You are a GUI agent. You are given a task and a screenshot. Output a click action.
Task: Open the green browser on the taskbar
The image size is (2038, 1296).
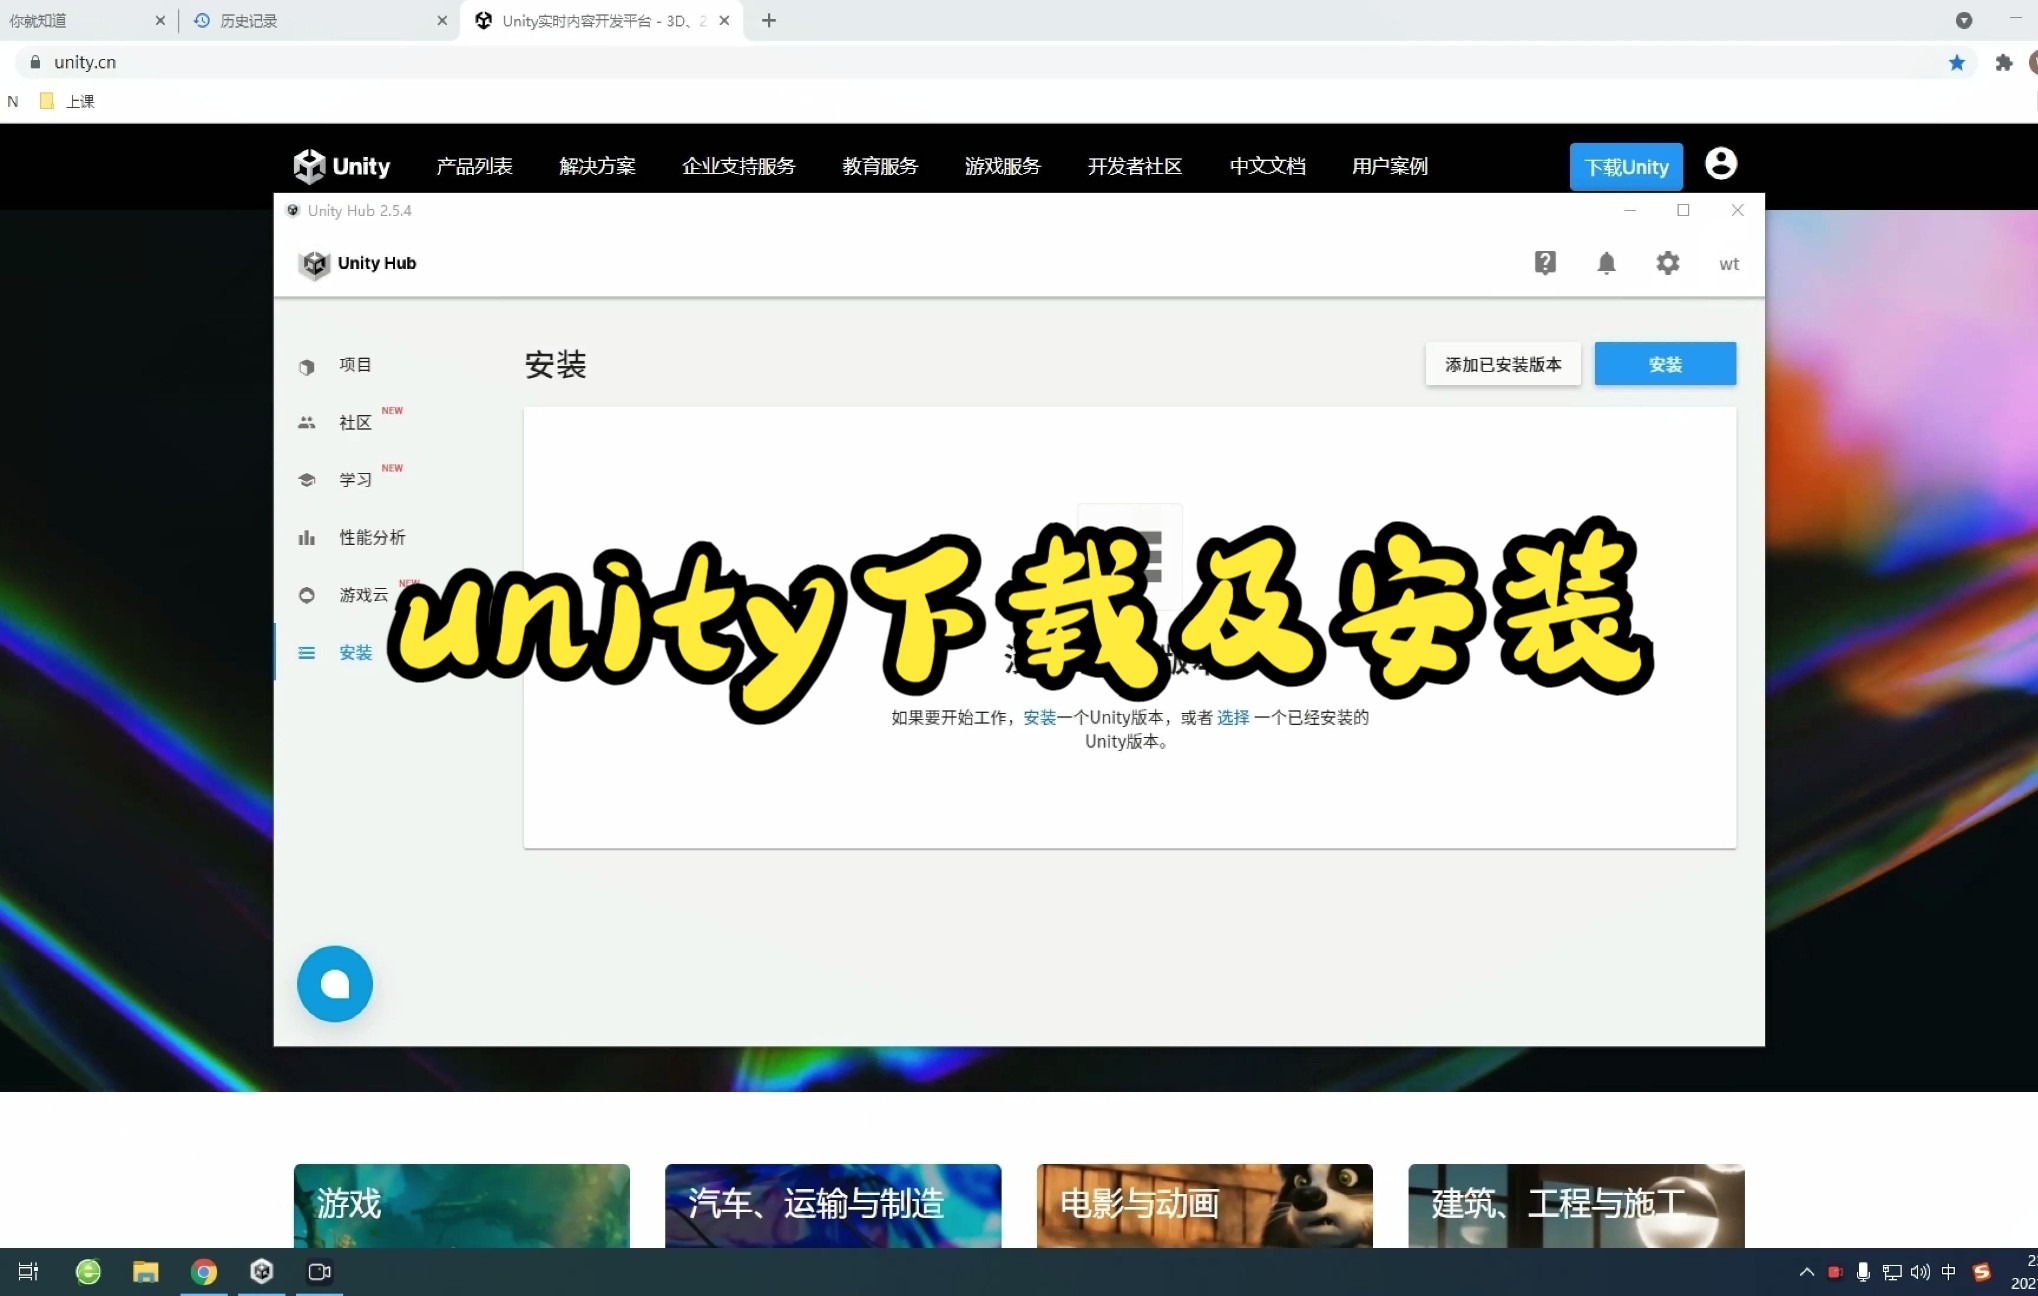pyautogui.click(x=88, y=1272)
